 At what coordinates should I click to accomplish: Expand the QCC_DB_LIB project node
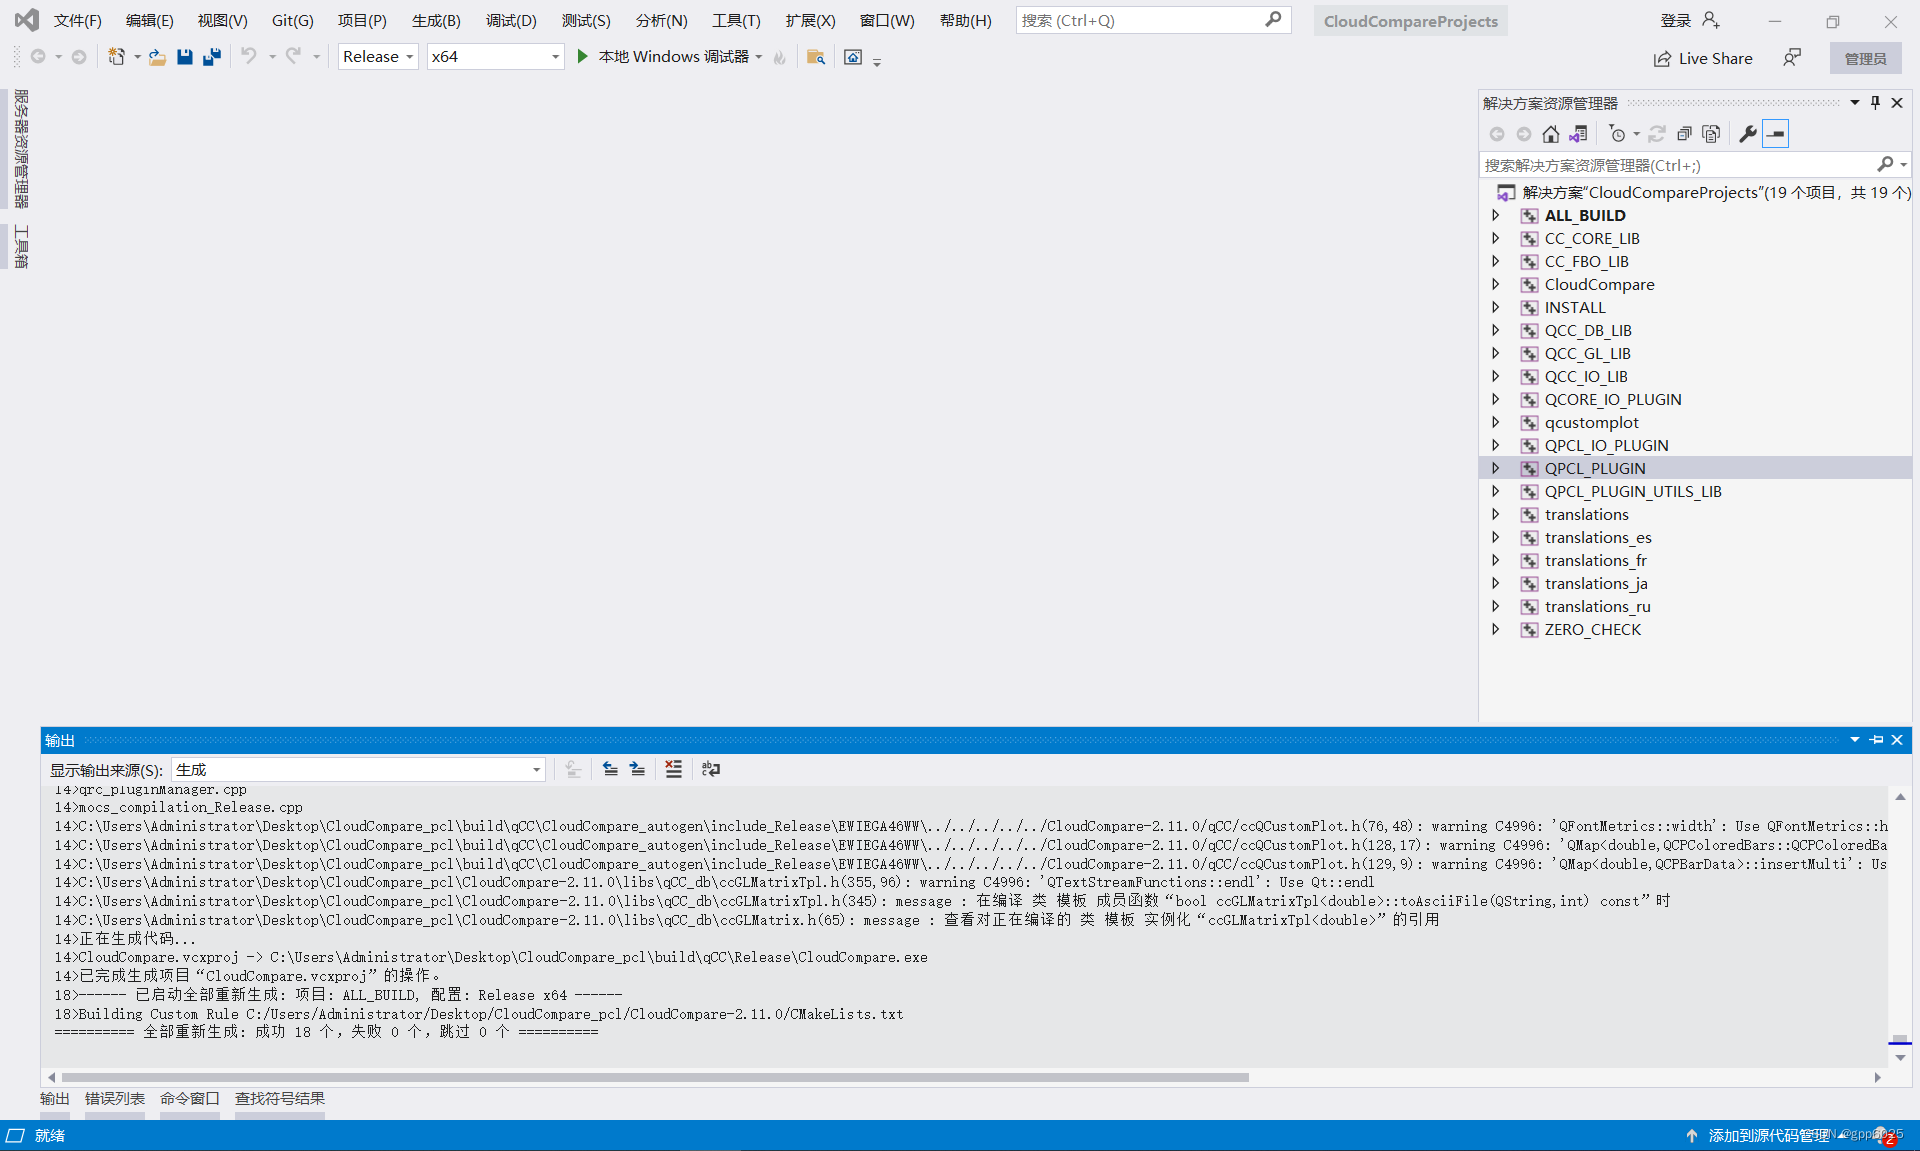tap(1496, 330)
